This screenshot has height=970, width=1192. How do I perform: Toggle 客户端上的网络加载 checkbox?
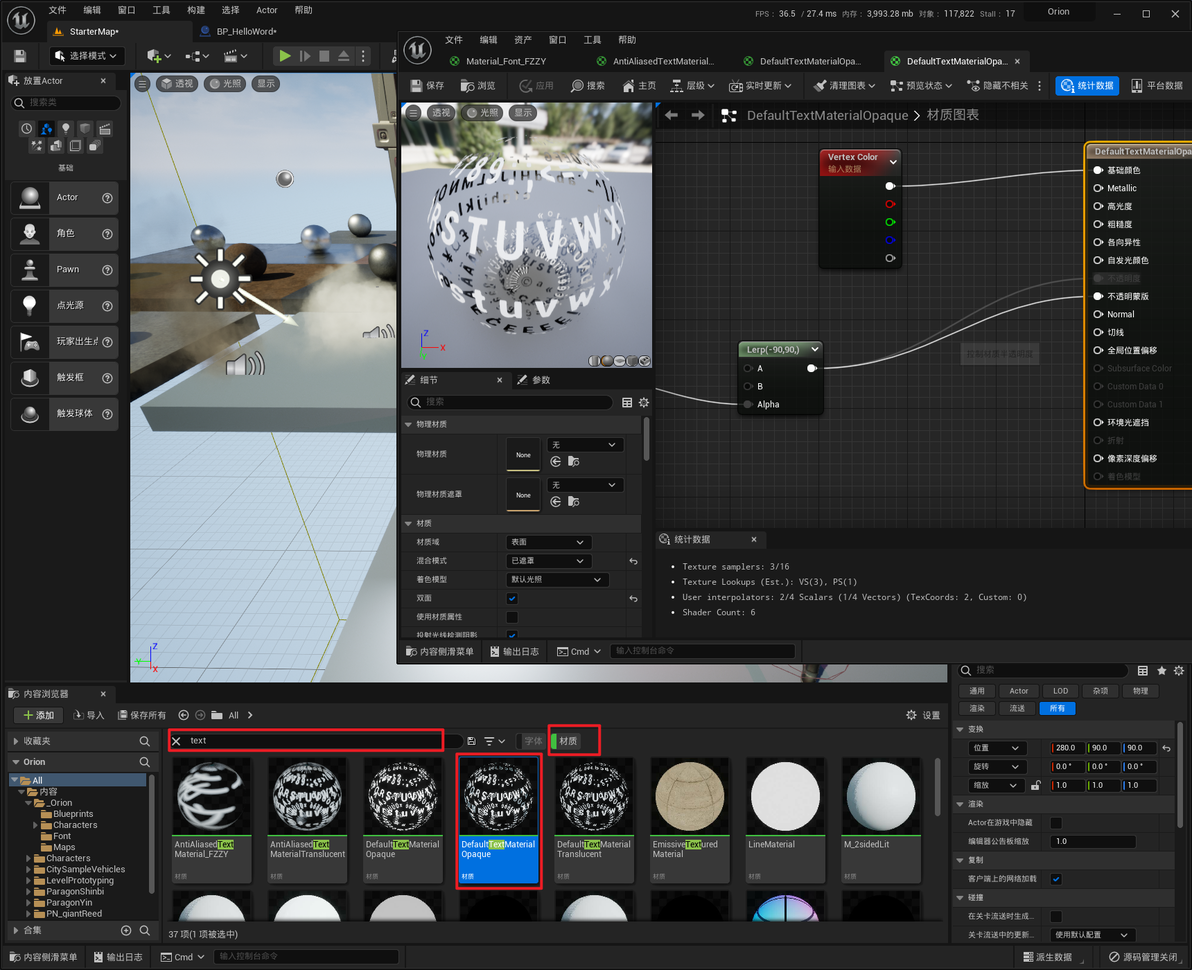pyautogui.click(x=1056, y=879)
